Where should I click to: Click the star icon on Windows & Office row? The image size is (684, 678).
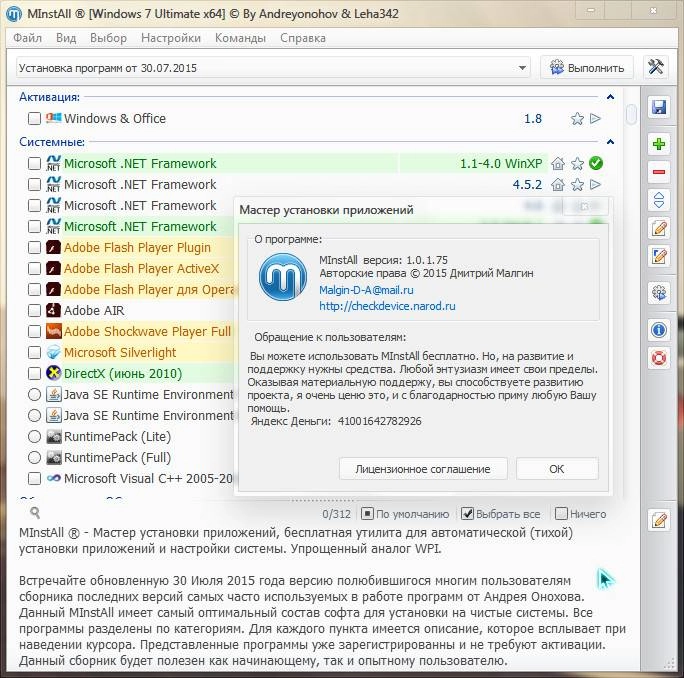tap(577, 119)
